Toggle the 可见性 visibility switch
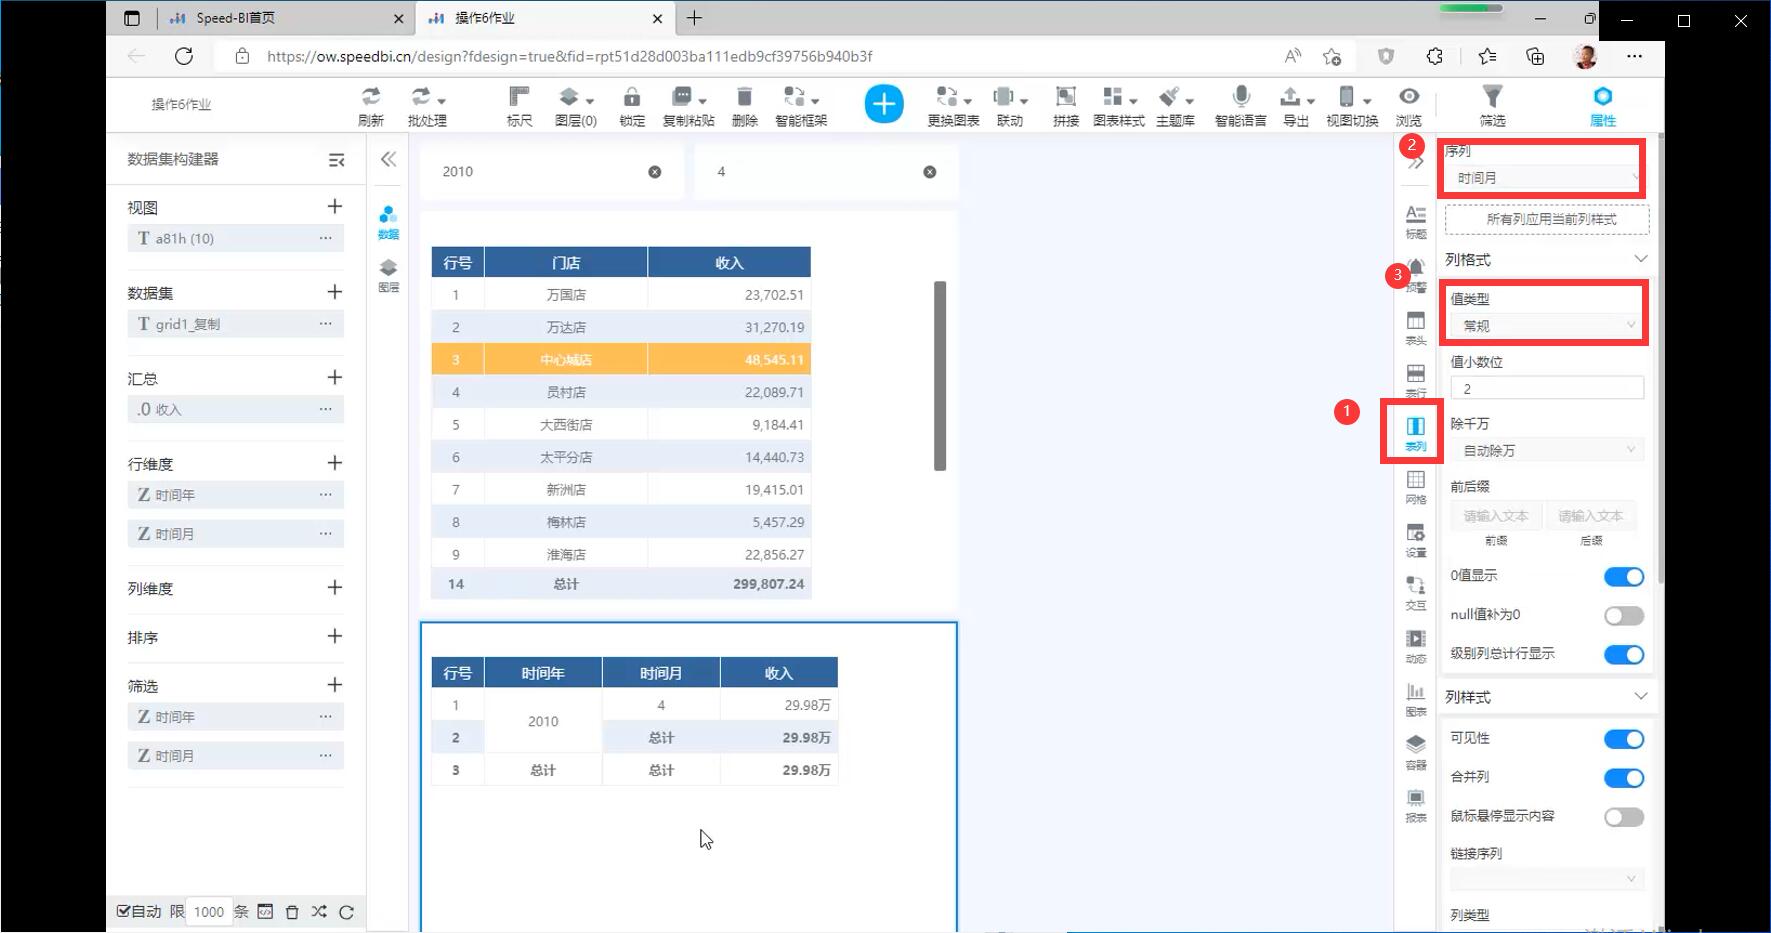The image size is (1771, 933). click(x=1624, y=739)
